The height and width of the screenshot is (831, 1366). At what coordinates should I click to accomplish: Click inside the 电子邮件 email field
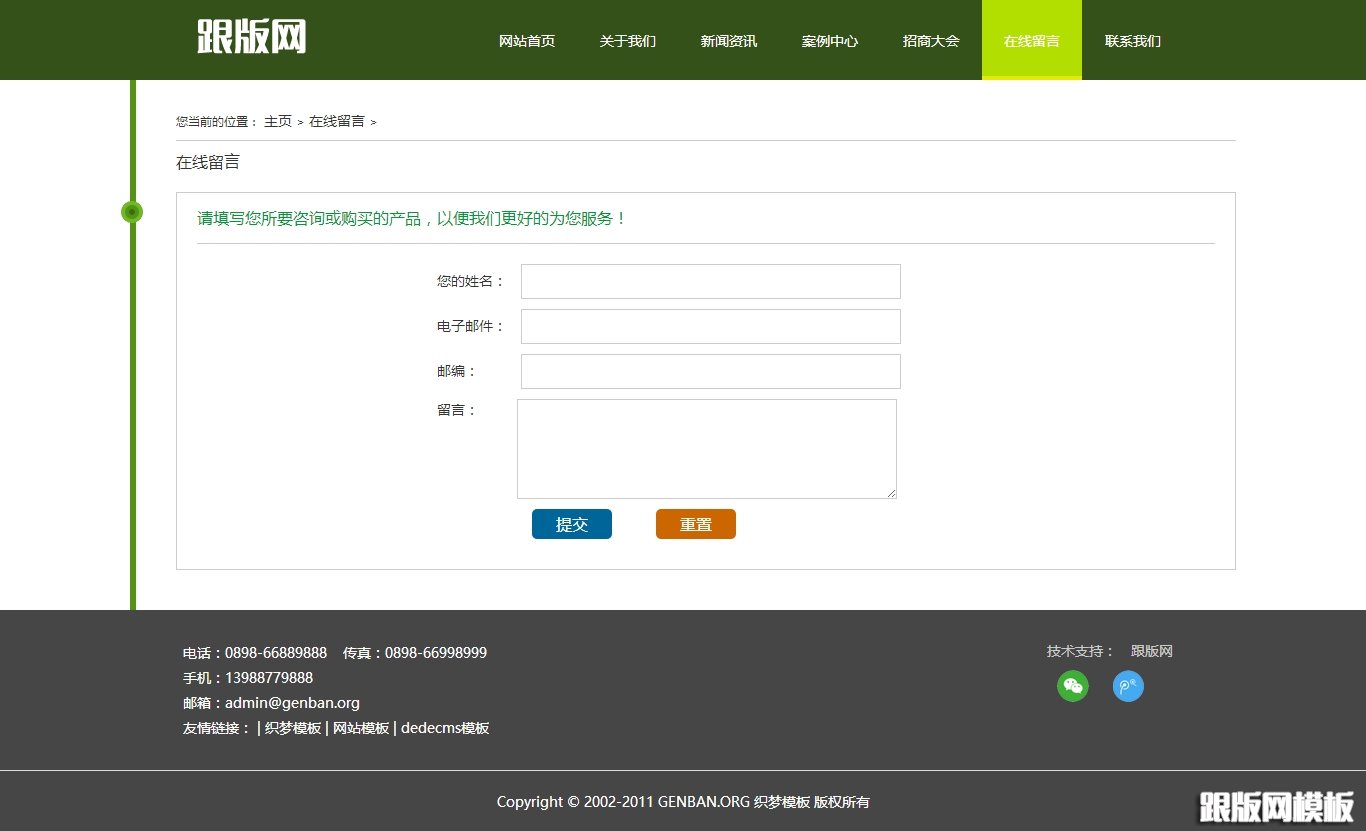tap(710, 326)
